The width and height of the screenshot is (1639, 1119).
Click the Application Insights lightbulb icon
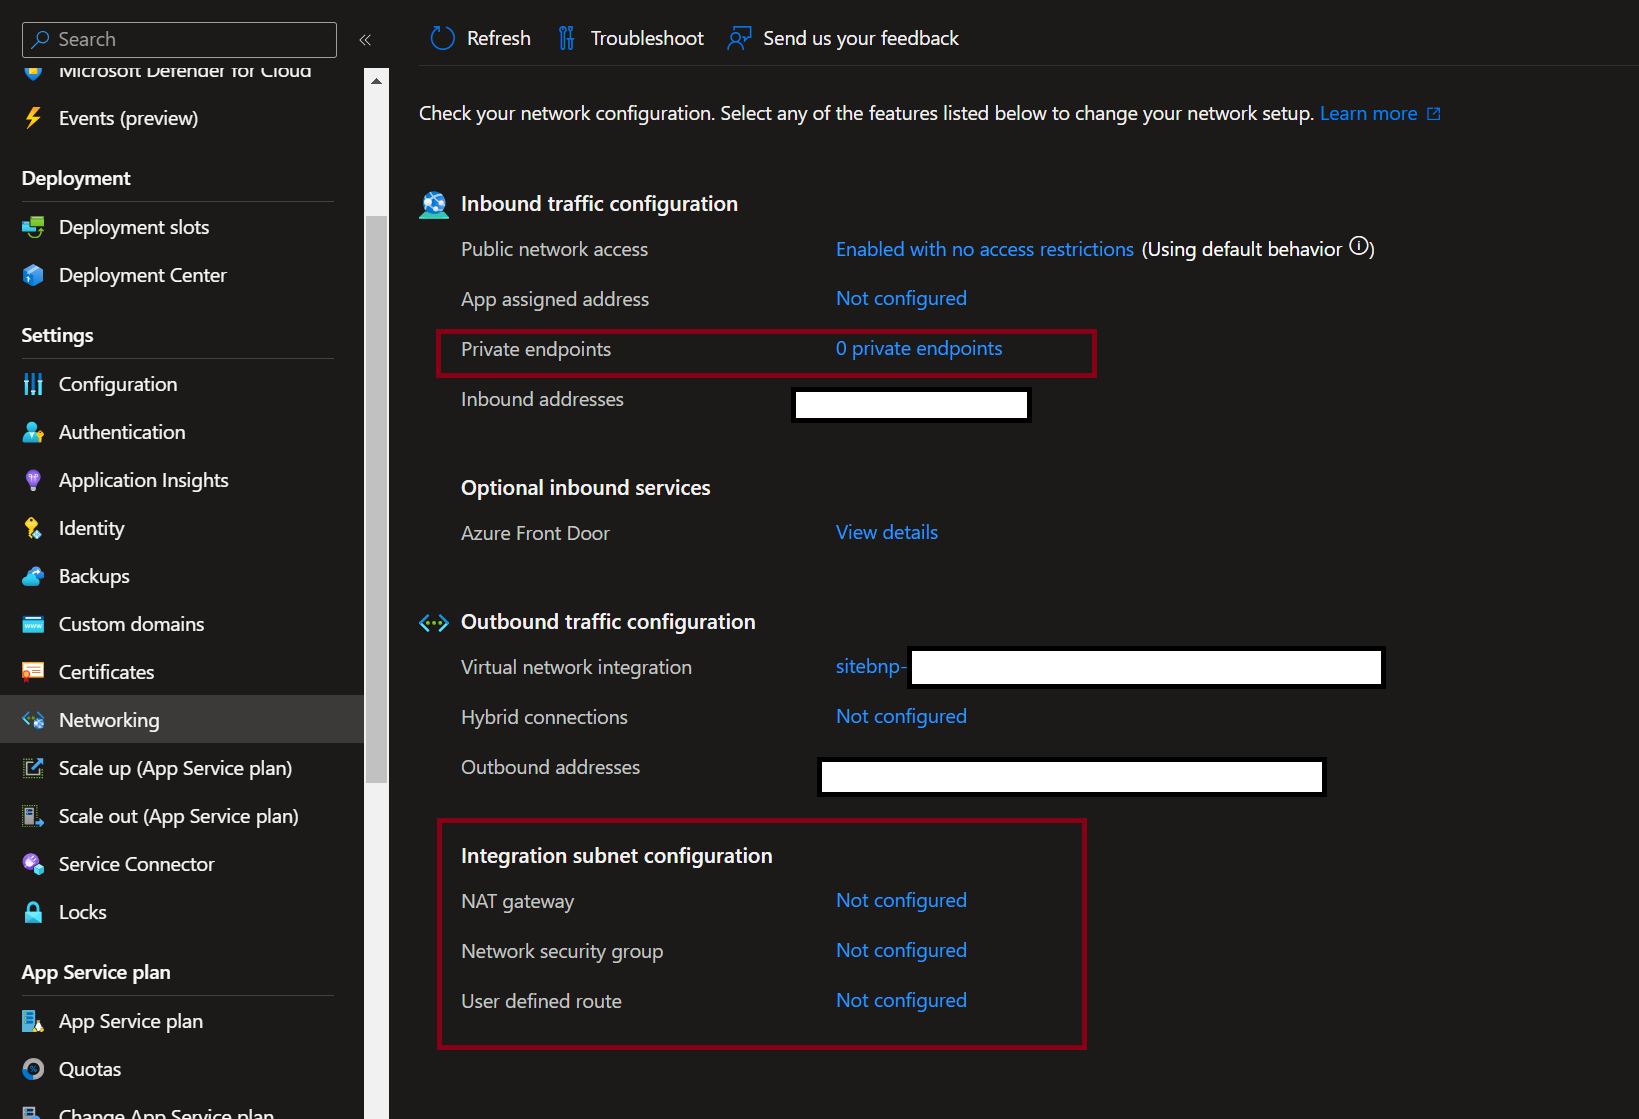tap(33, 480)
